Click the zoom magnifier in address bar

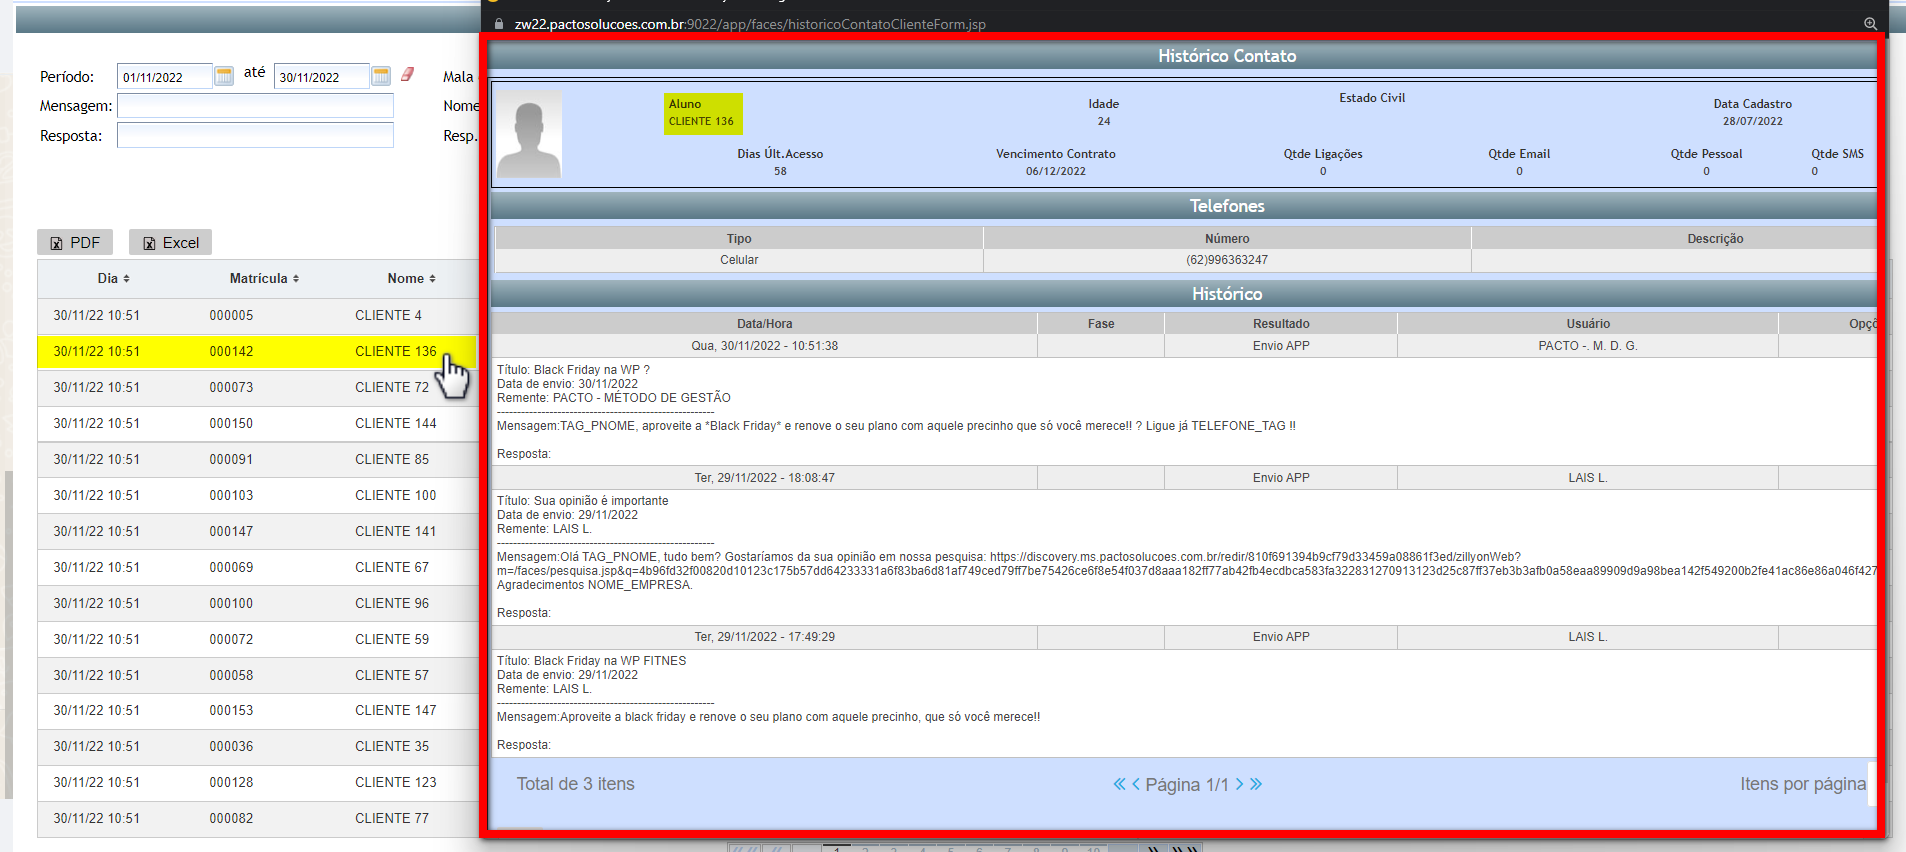[1870, 24]
